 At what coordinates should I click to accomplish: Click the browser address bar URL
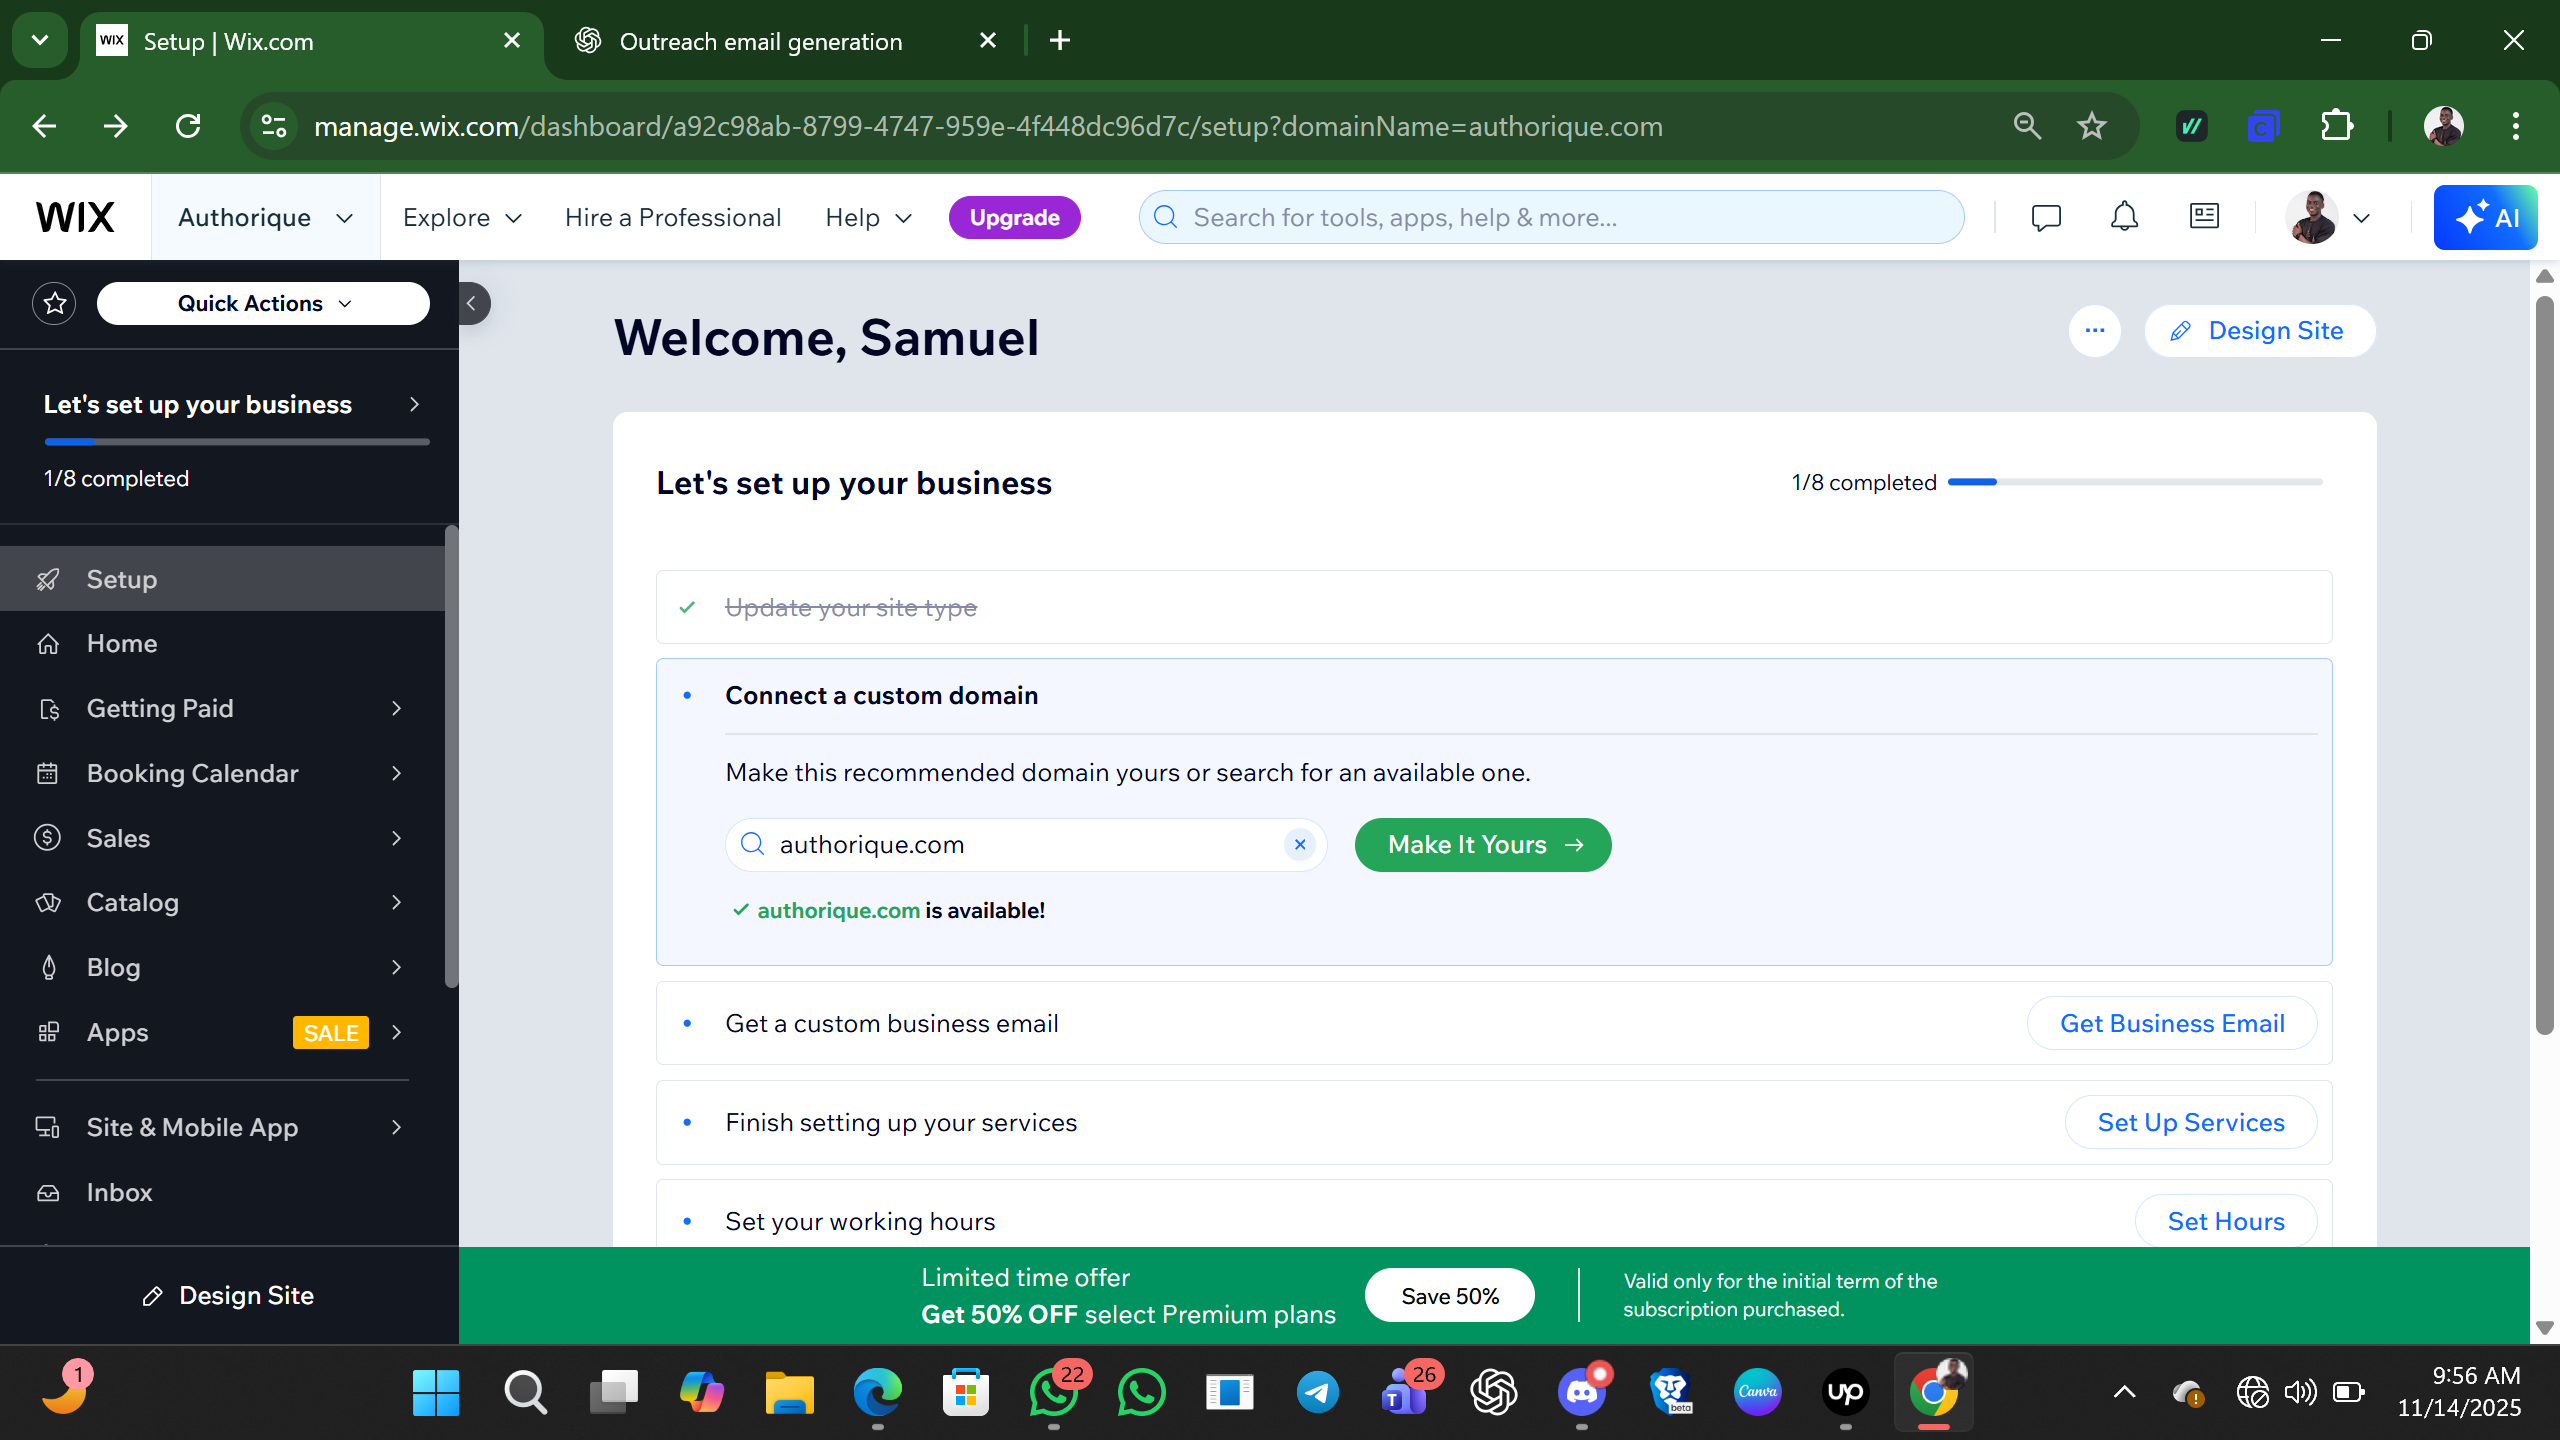pos(988,126)
